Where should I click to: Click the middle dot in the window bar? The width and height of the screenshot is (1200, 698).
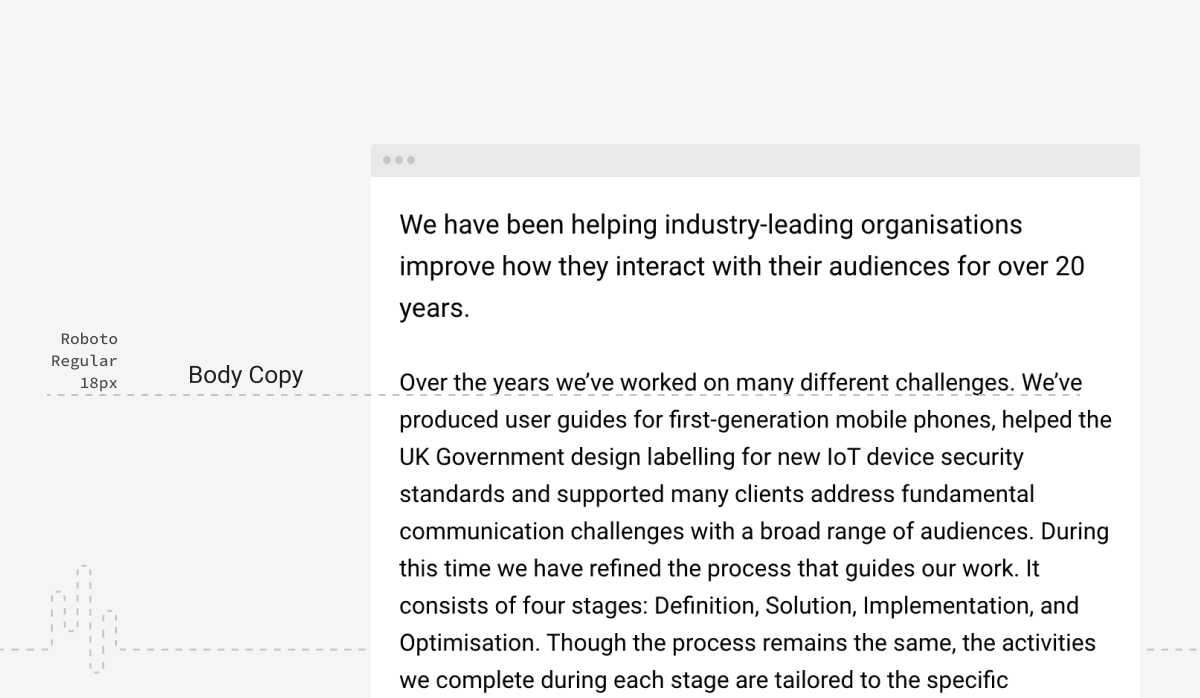(x=399, y=160)
